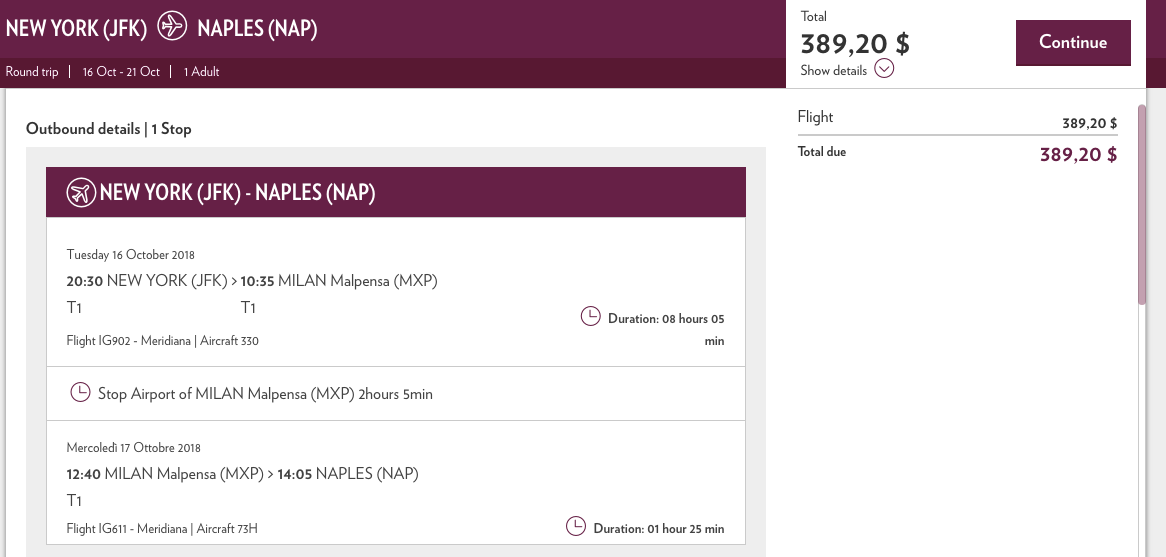Click Flight IG611 - Meridiana info line

pyautogui.click(x=162, y=528)
